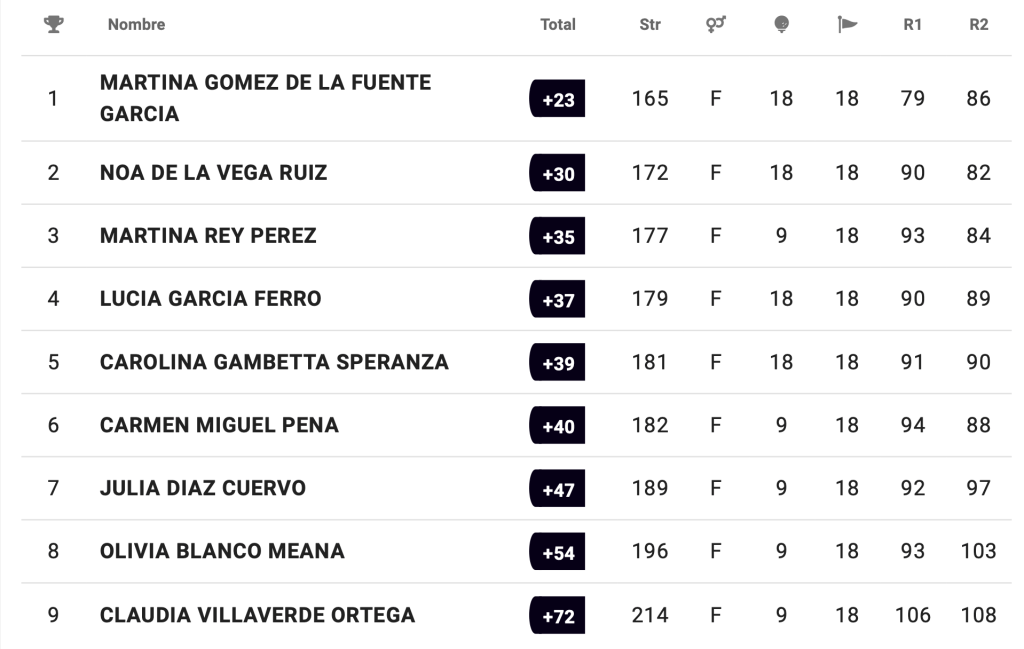Click the flag holes column icon
This screenshot has height=649, width=1024.
pyautogui.click(x=847, y=24)
